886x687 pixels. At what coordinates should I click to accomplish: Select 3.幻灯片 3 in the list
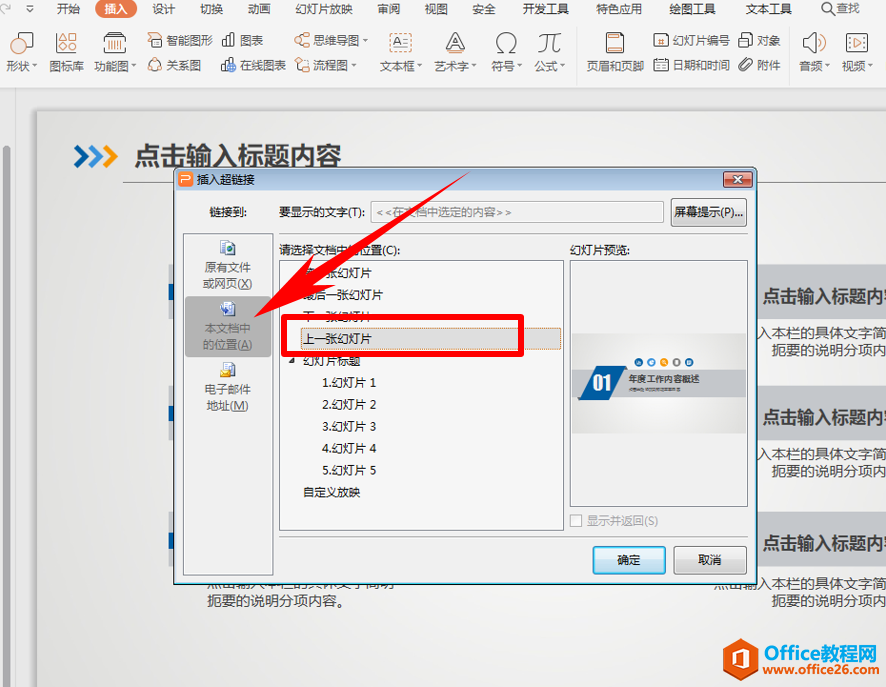pyautogui.click(x=349, y=427)
